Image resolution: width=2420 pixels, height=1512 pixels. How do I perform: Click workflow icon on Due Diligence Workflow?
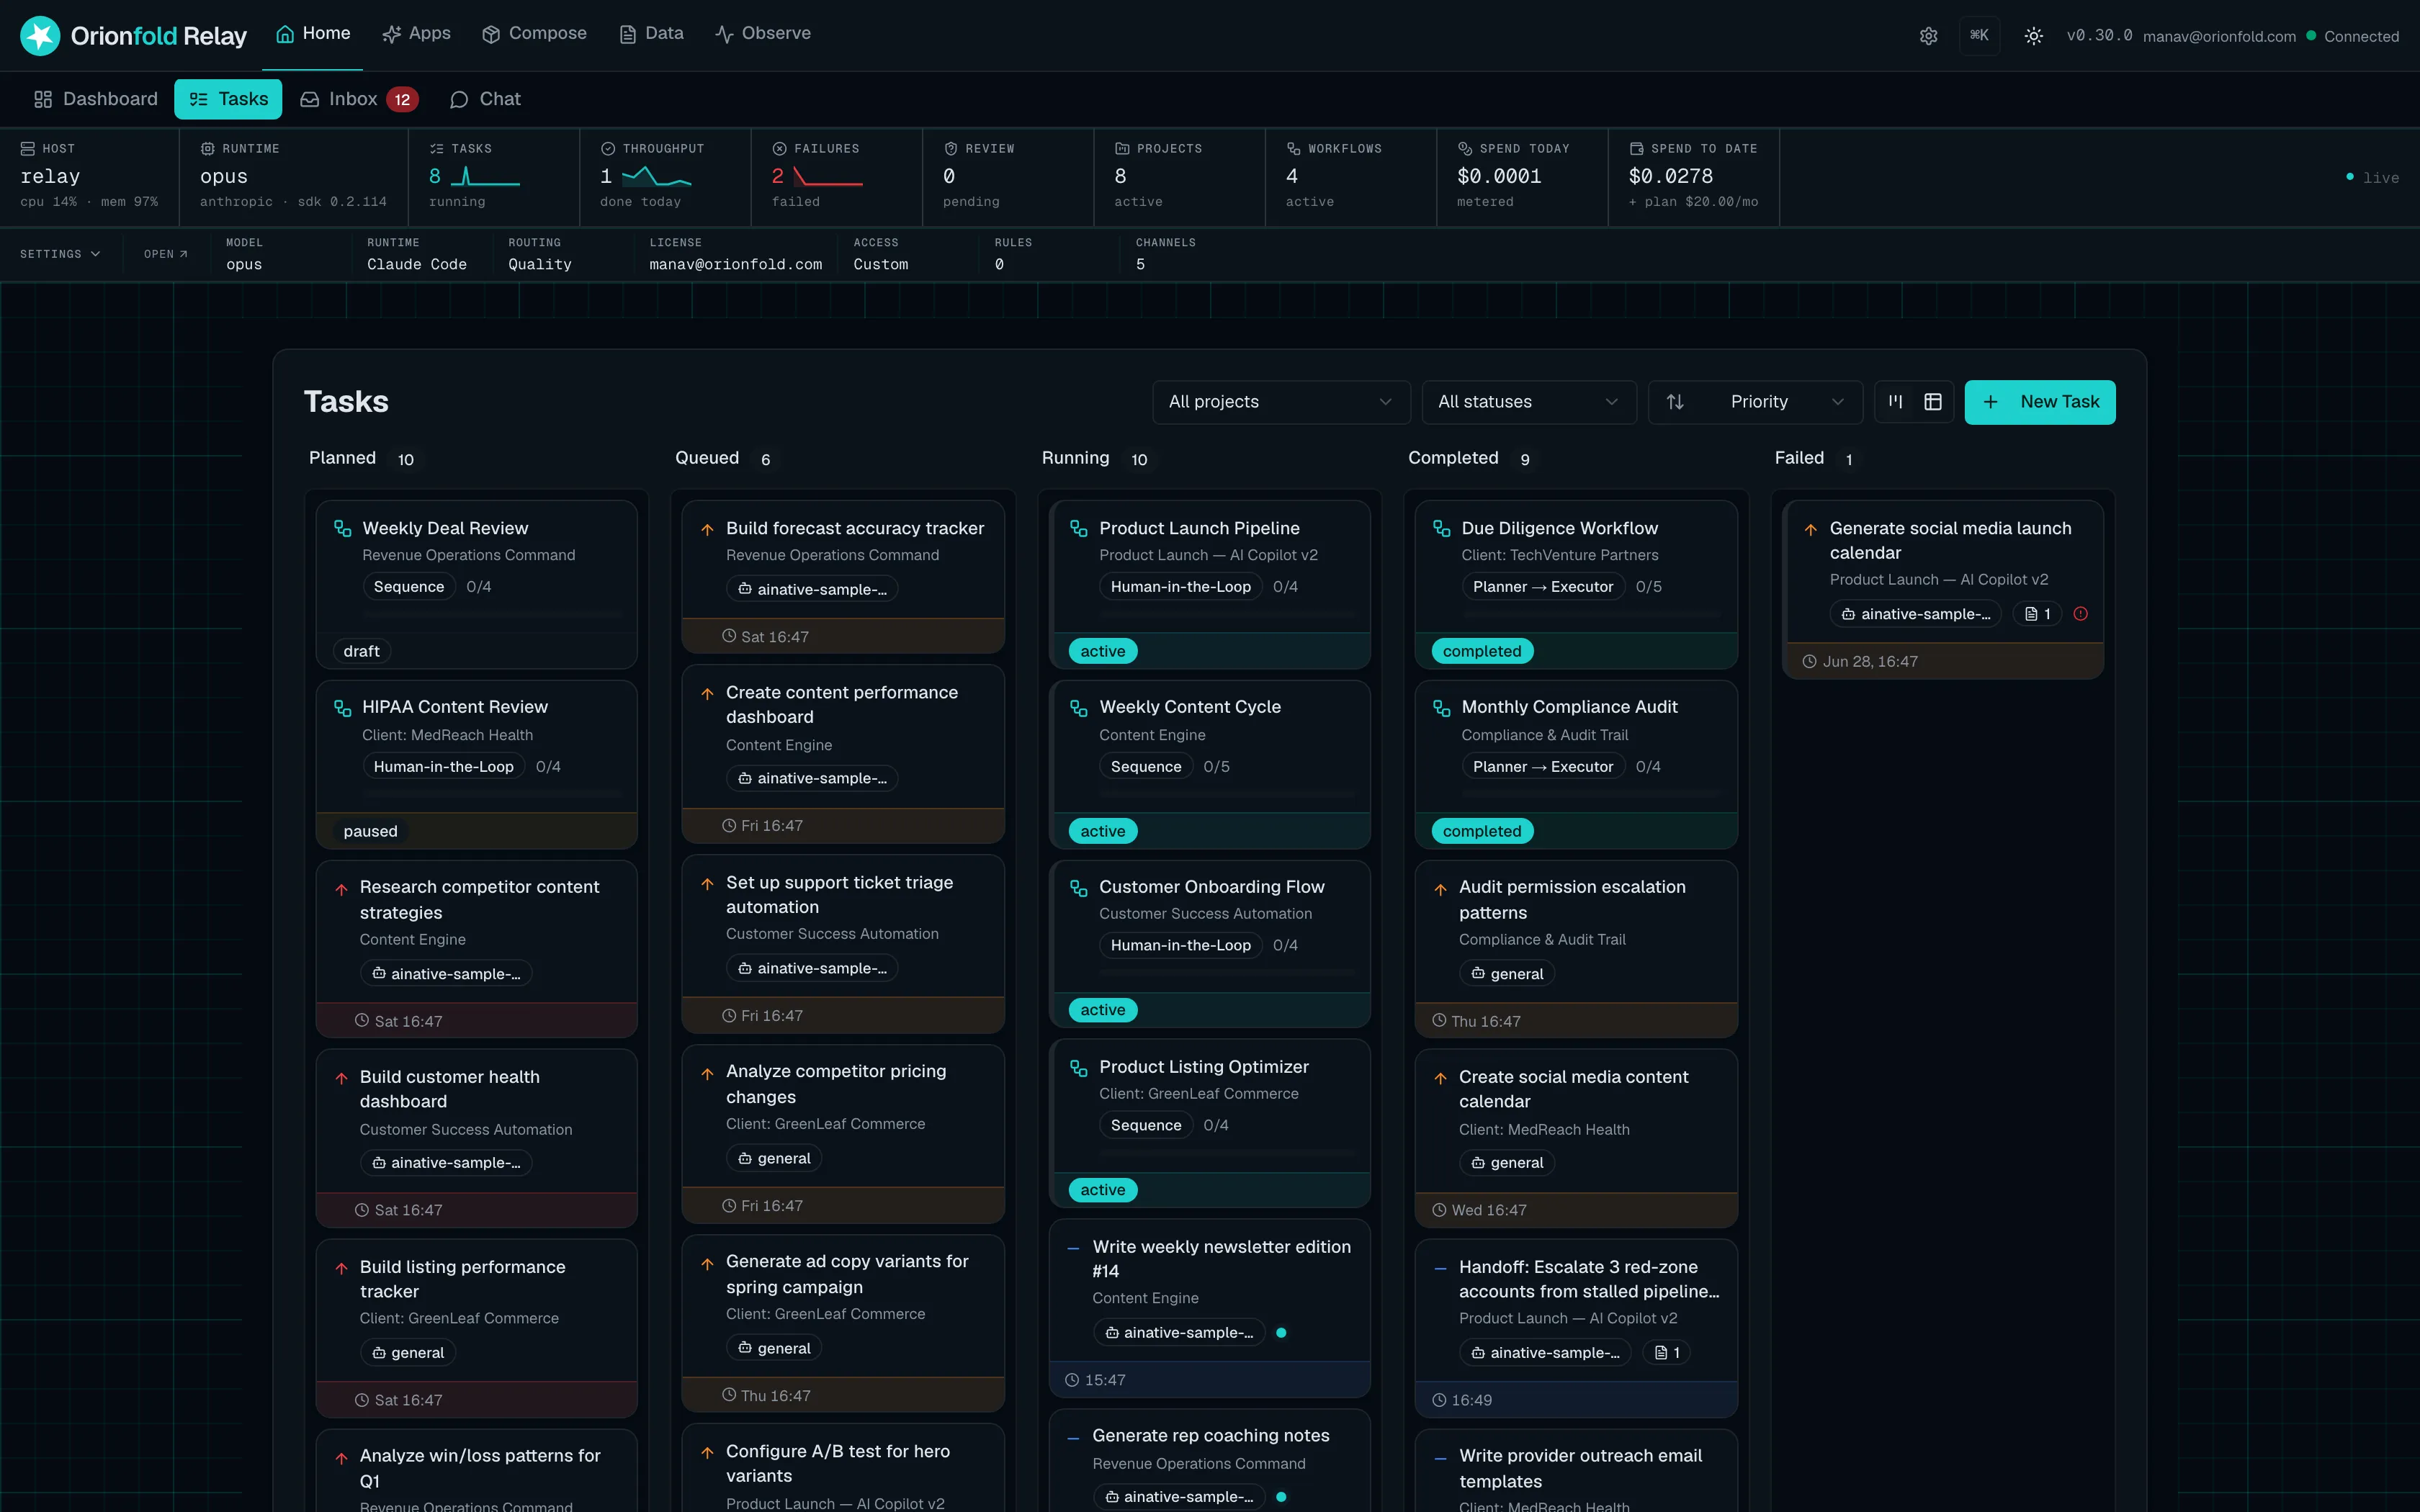1441,528
